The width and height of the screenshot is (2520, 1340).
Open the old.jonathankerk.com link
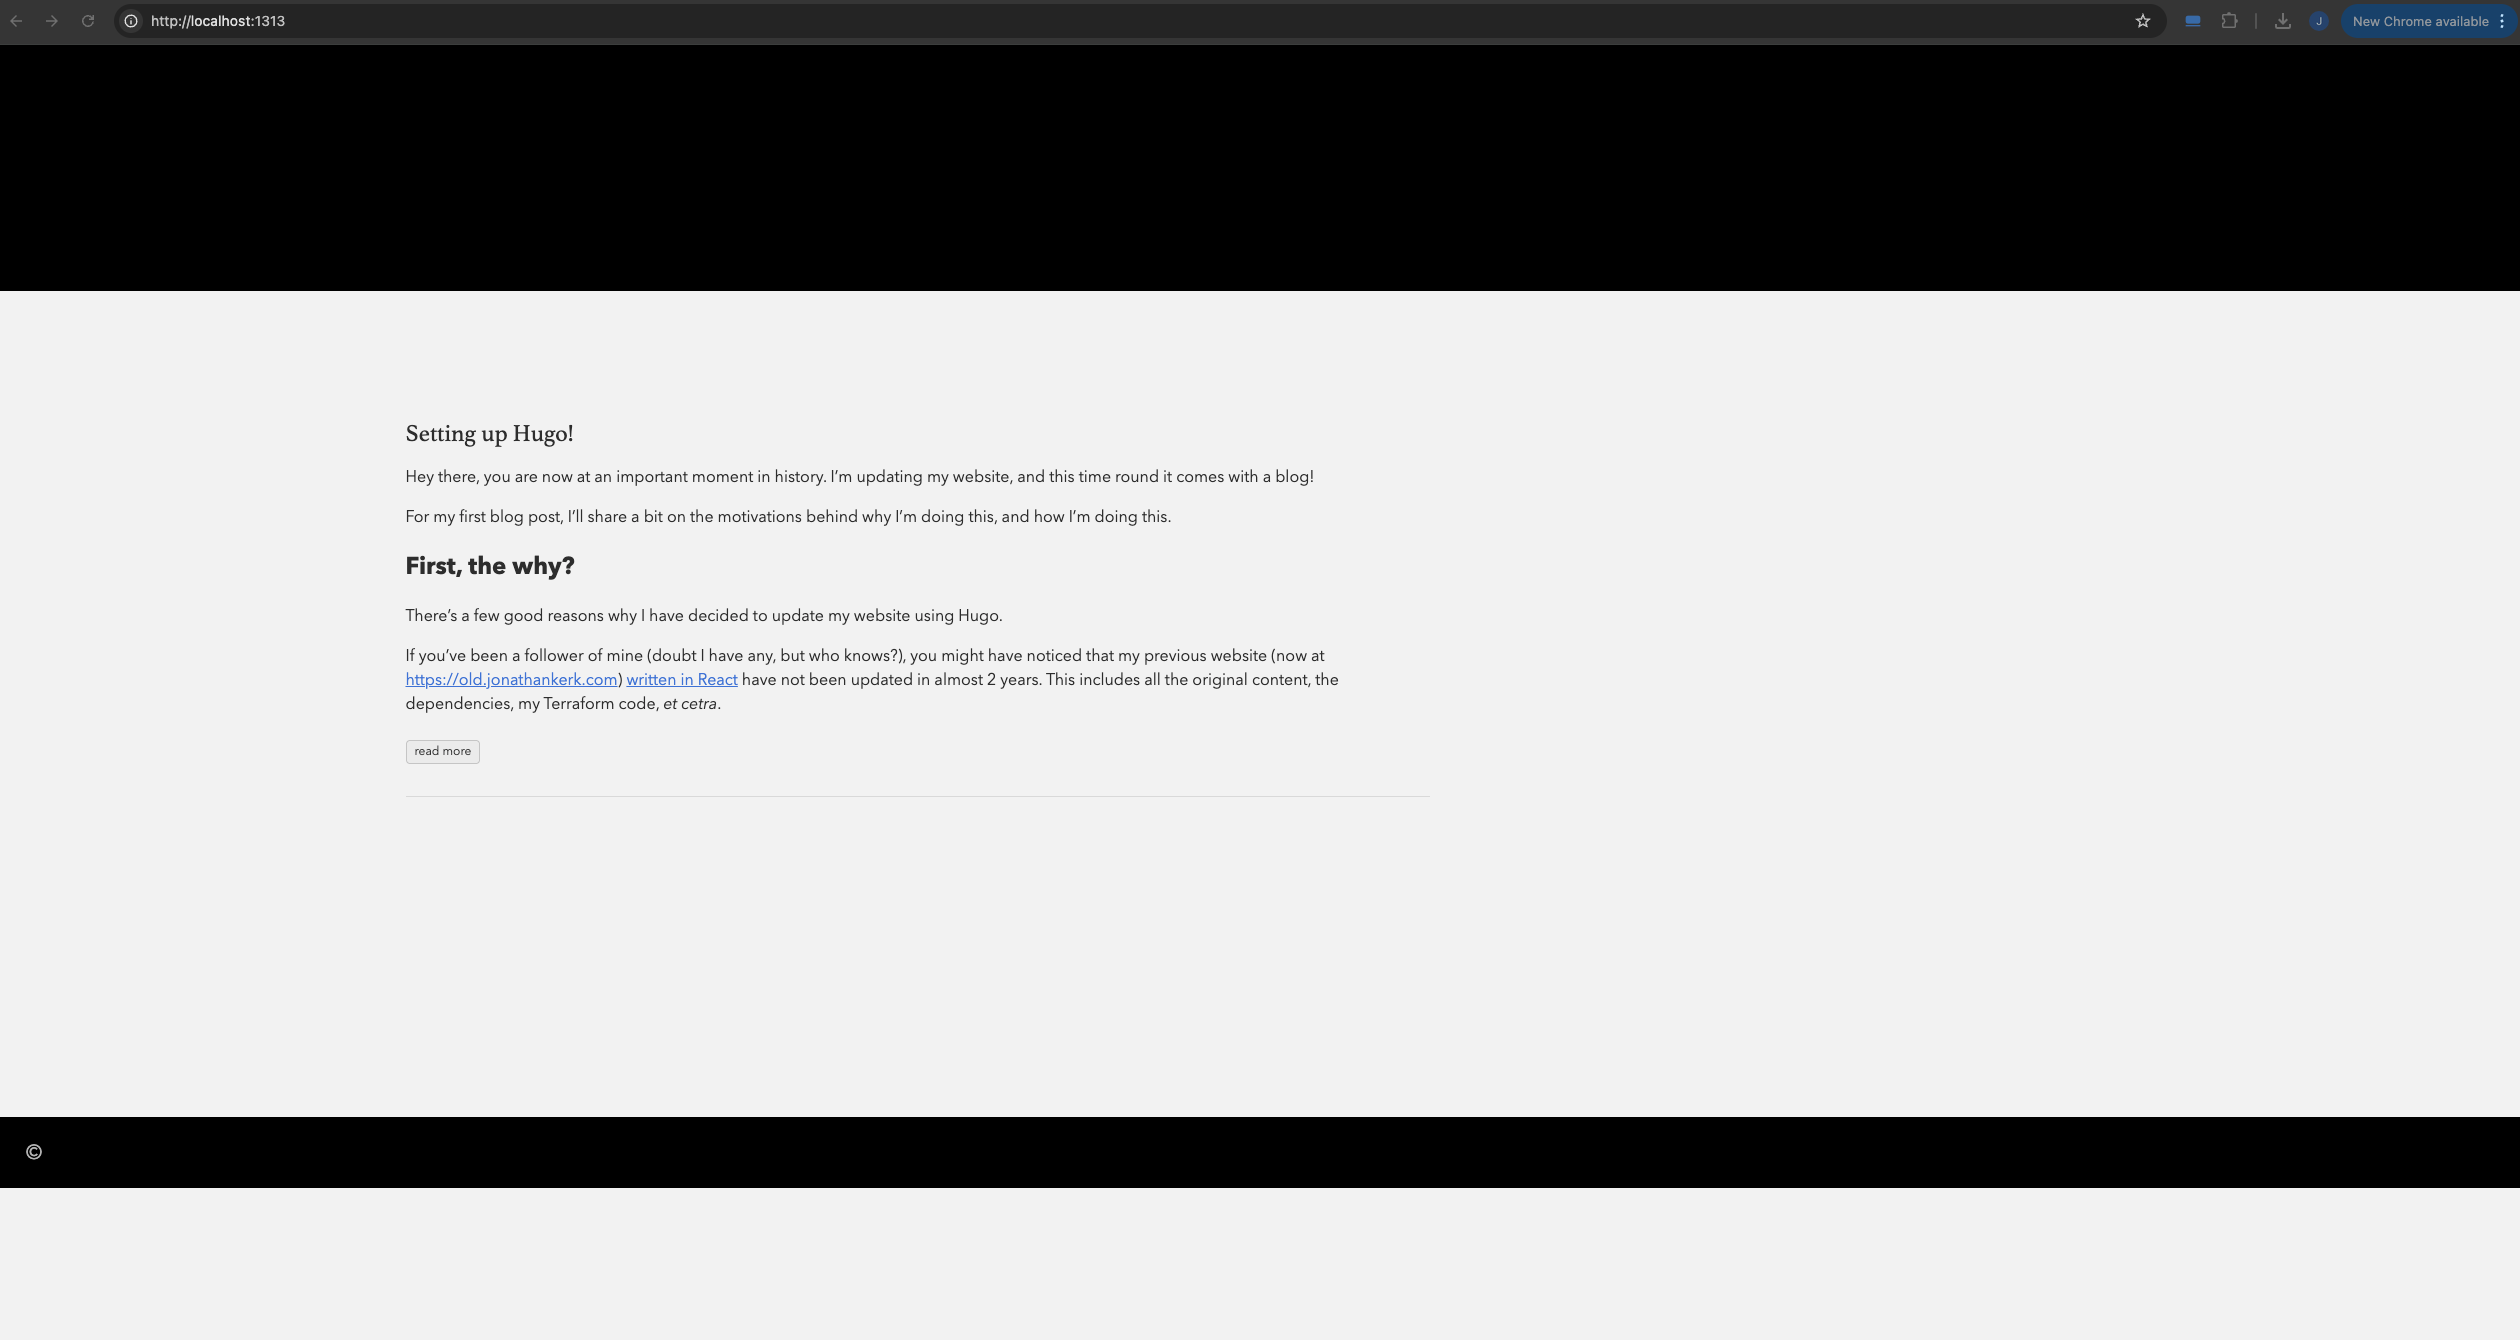[511, 680]
